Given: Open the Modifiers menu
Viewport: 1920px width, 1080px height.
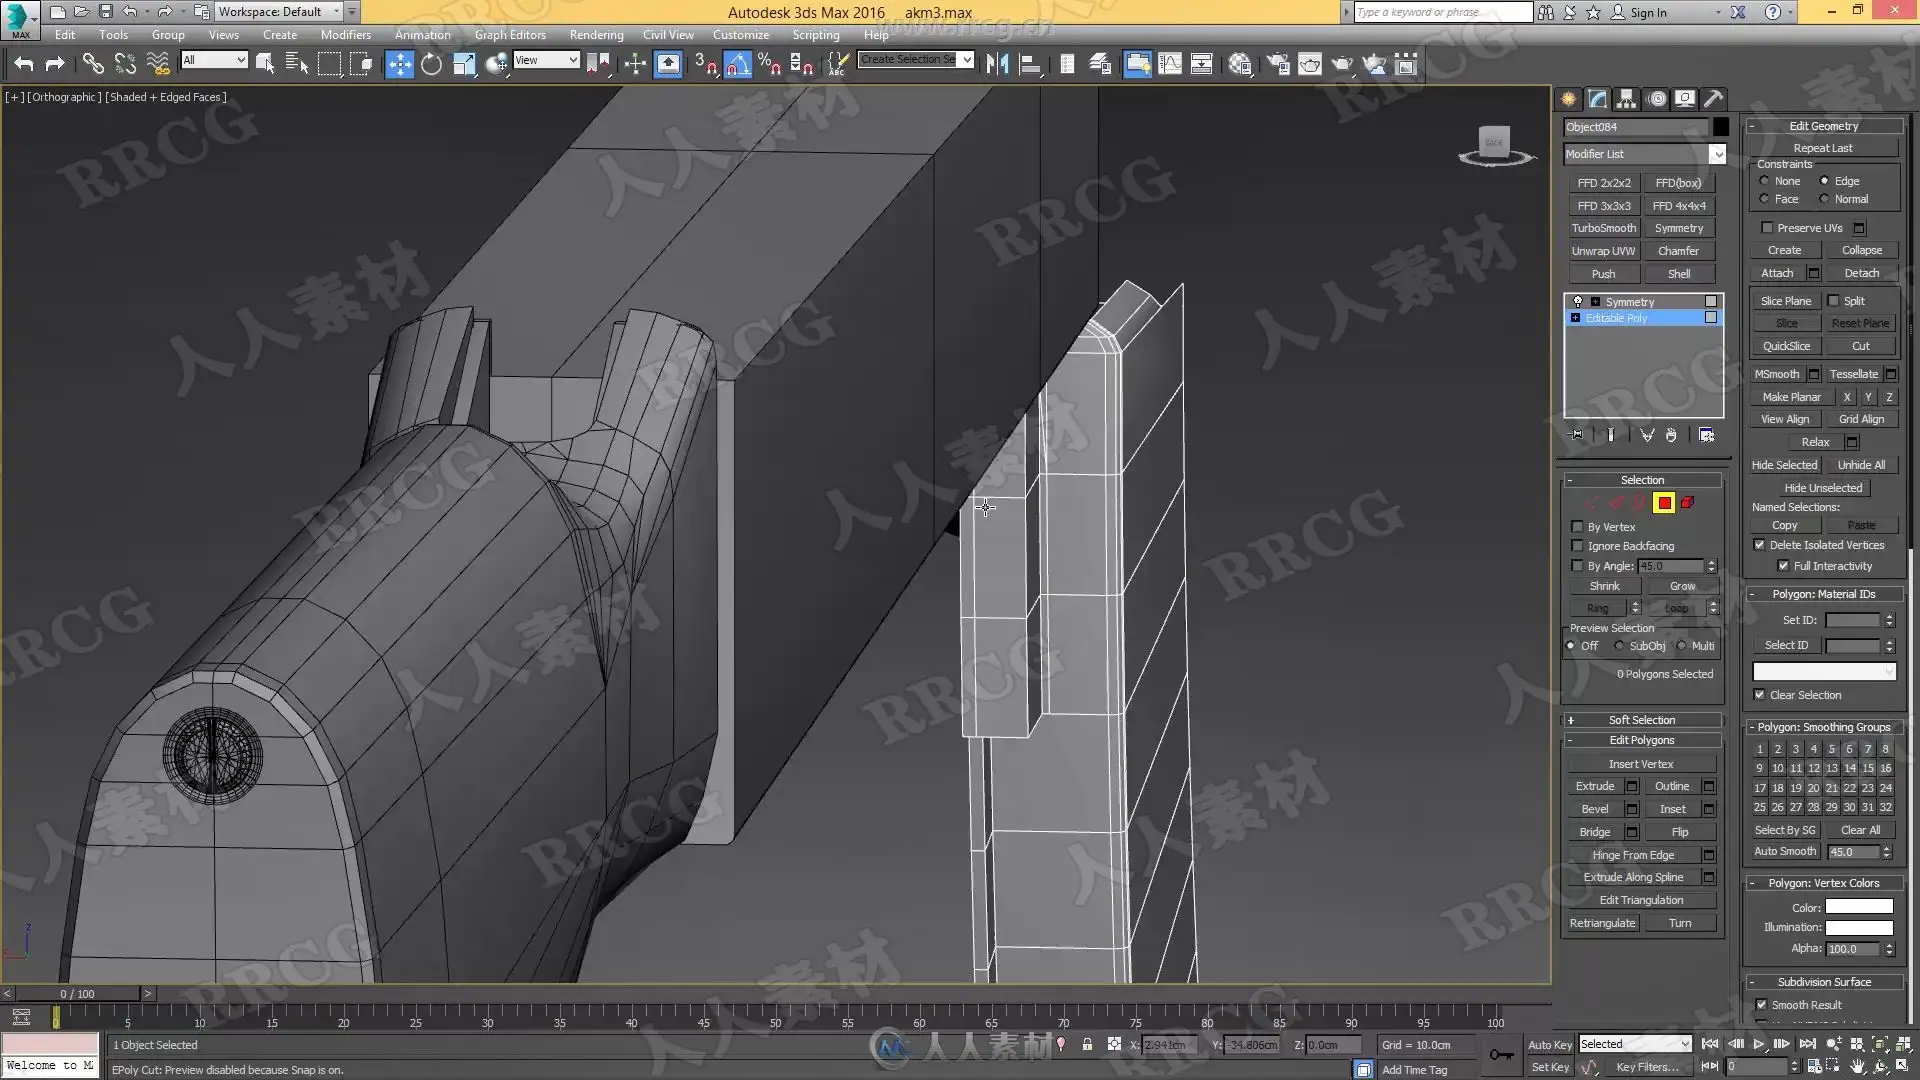Looking at the screenshot, I should (x=345, y=35).
